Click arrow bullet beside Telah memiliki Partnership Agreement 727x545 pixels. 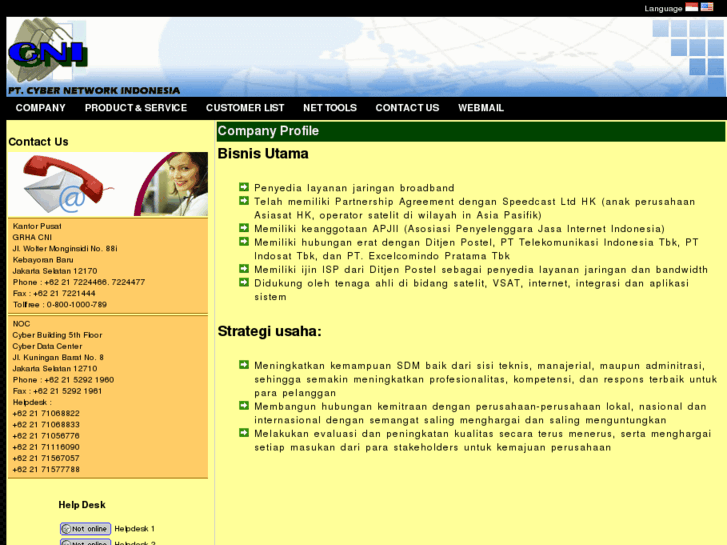(244, 200)
